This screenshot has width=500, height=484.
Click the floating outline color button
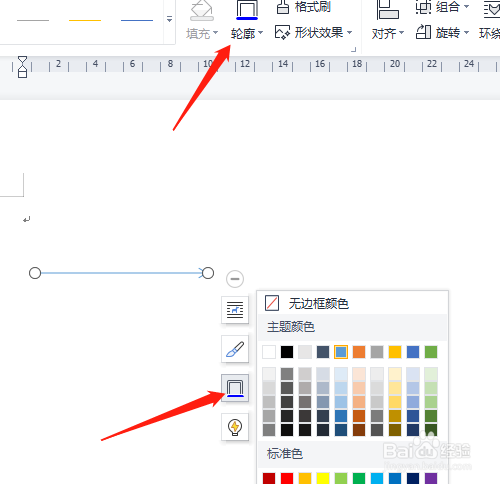point(235,388)
